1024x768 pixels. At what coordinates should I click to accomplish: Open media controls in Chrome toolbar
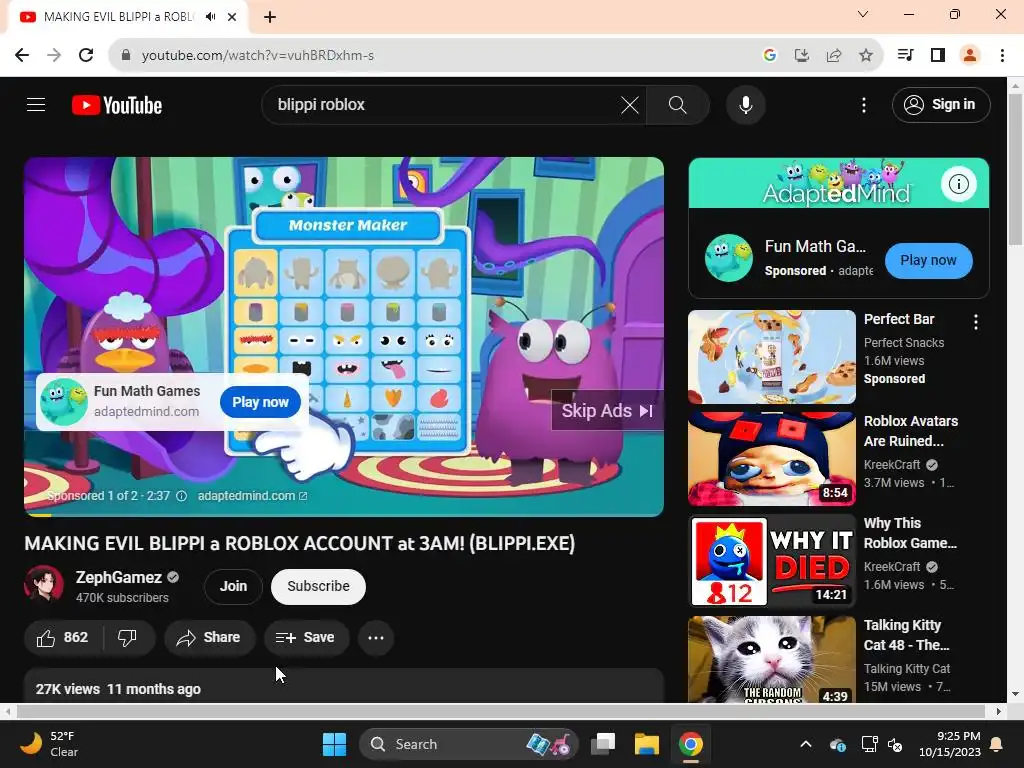(x=905, y=56)
